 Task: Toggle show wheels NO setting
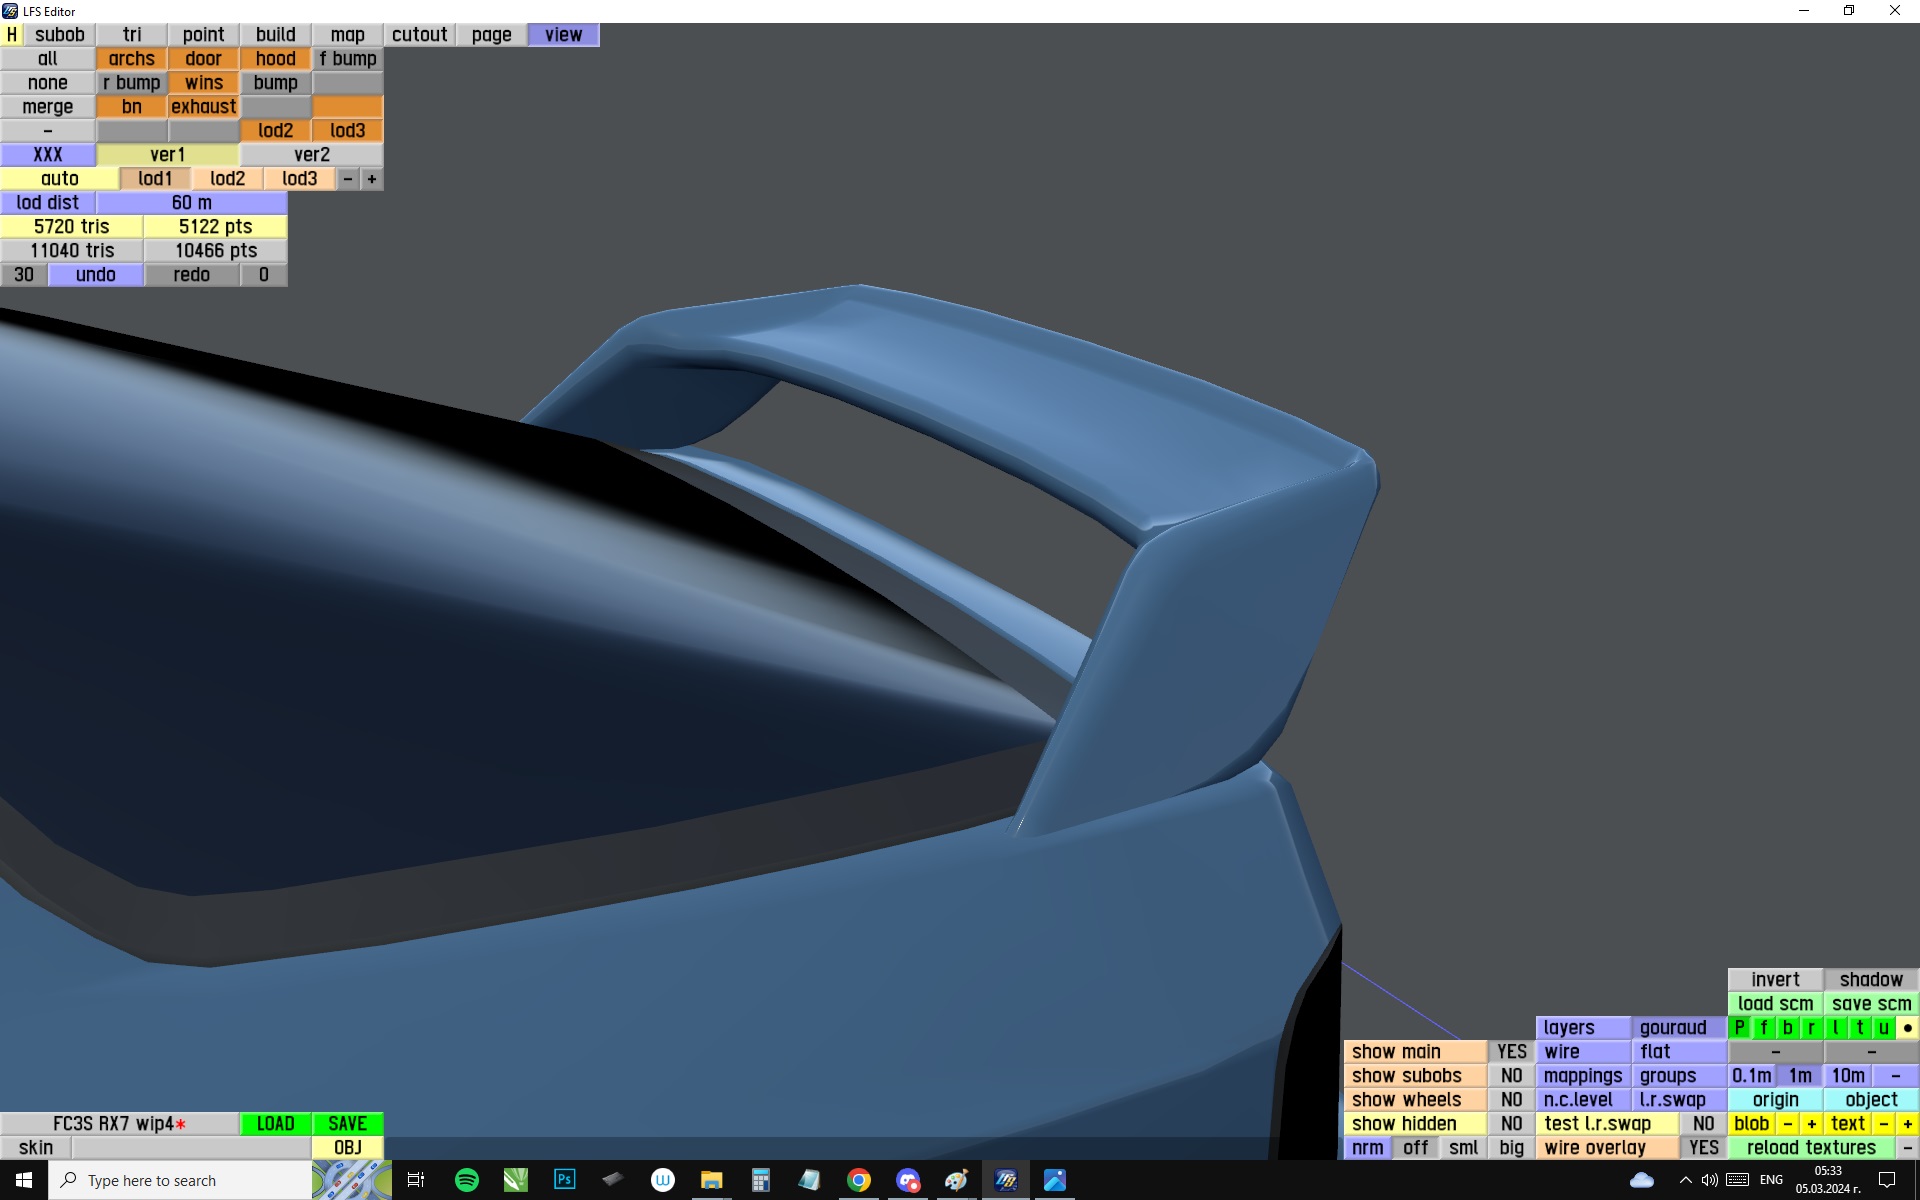1511,1100
